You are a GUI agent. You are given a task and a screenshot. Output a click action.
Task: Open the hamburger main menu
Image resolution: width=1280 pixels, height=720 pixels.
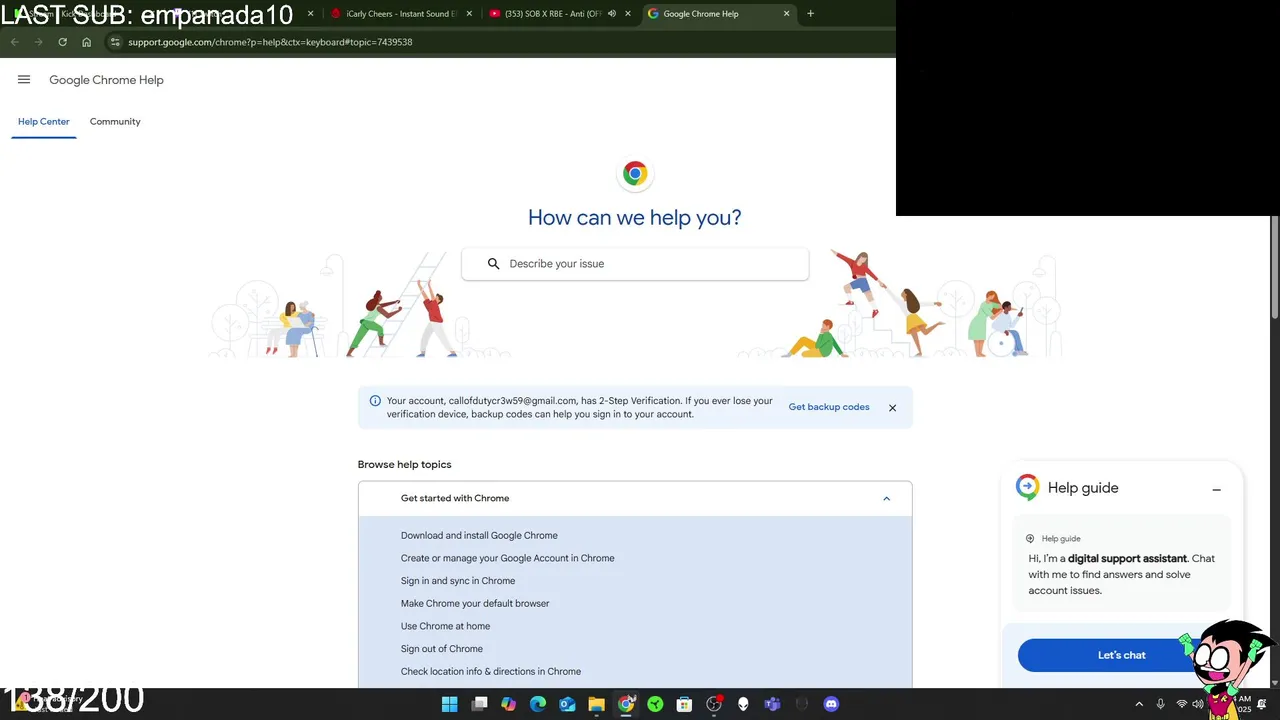[x=24, y=80]
